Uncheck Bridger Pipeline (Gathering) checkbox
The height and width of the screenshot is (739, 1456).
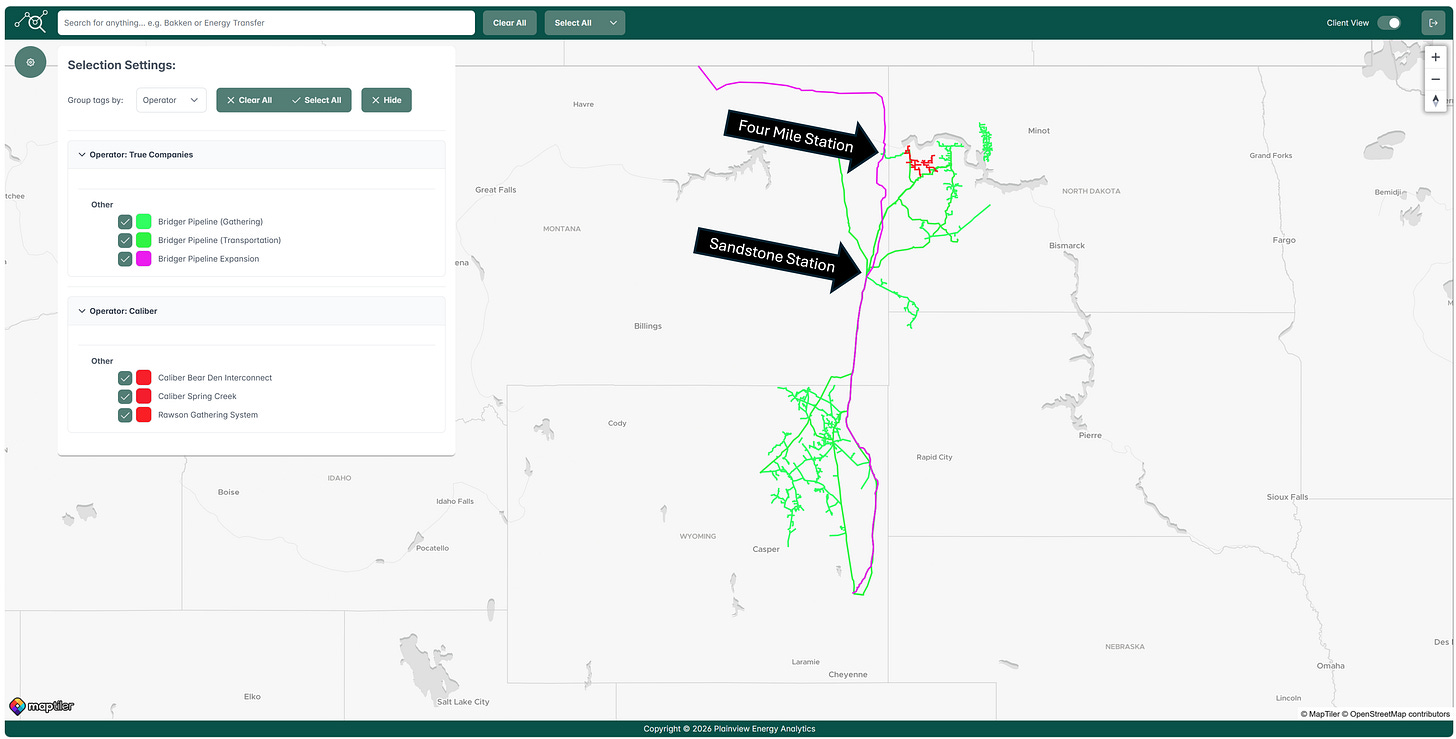click(125, 222)
